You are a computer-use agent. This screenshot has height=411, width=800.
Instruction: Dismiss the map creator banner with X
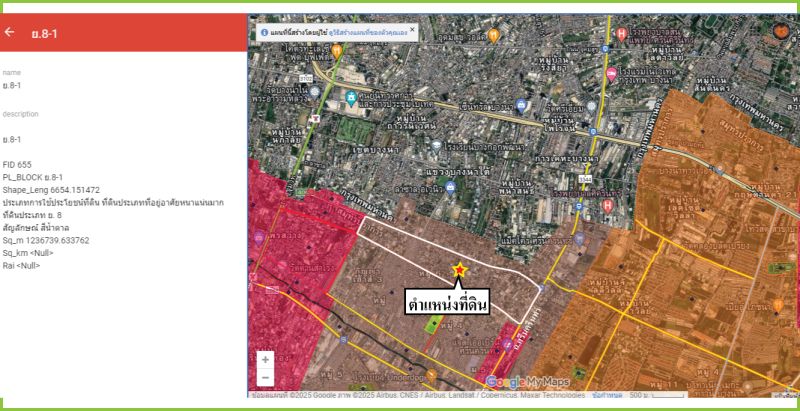(412, 30)
